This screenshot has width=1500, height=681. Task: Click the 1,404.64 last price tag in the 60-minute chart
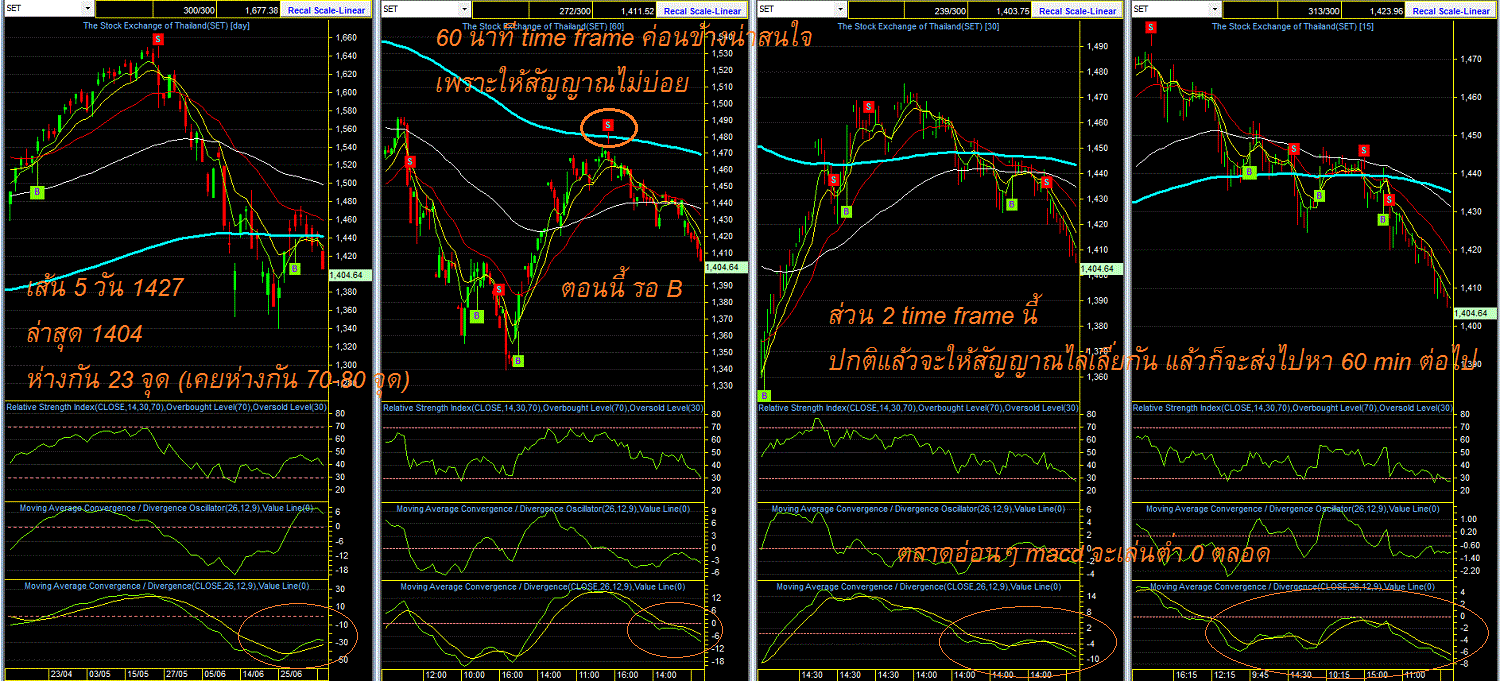pyautogui.click(x=726, y=267)
